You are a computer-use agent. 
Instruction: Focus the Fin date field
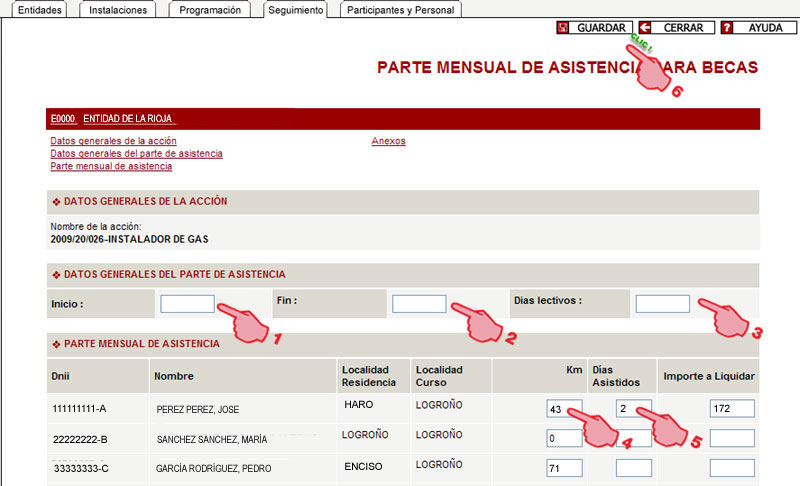click(419, 304)
